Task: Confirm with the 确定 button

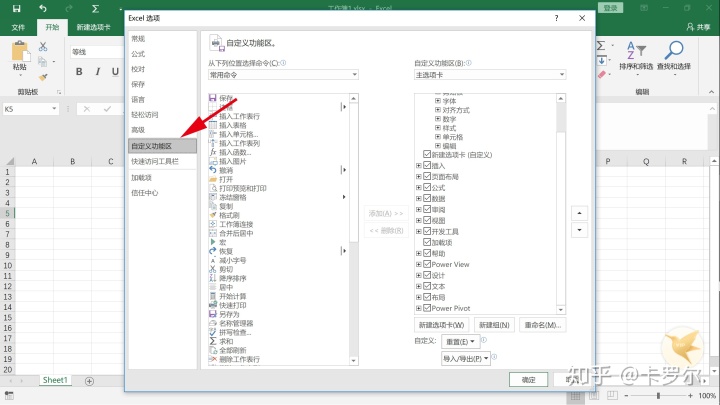Action: (x=529, y=380)
